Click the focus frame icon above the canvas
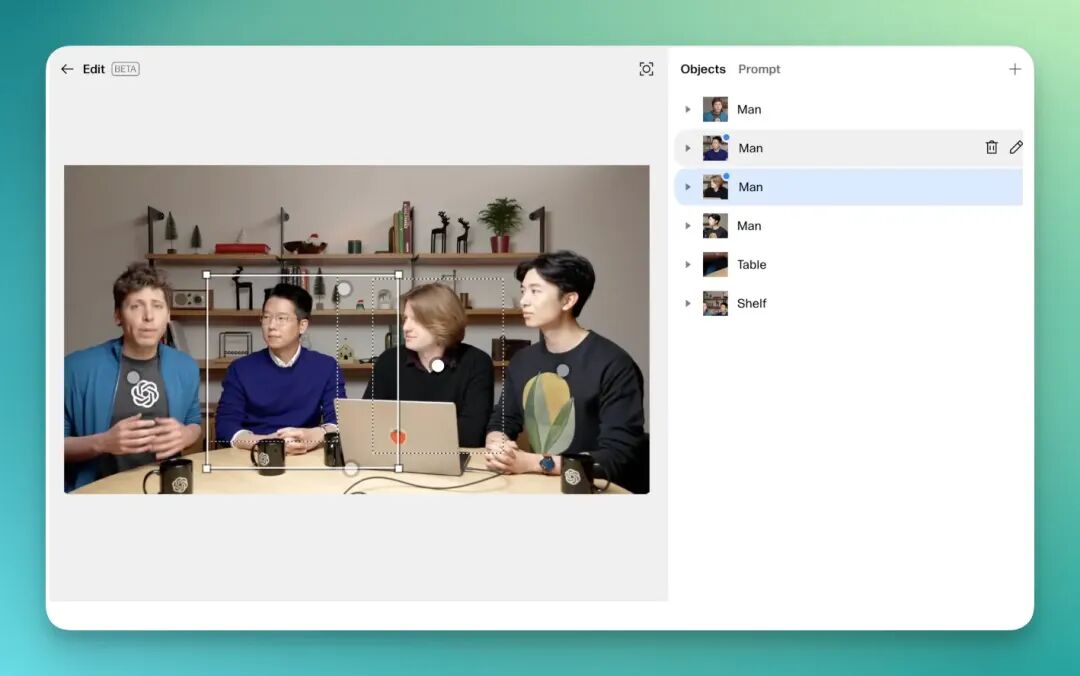 (646, 69)
